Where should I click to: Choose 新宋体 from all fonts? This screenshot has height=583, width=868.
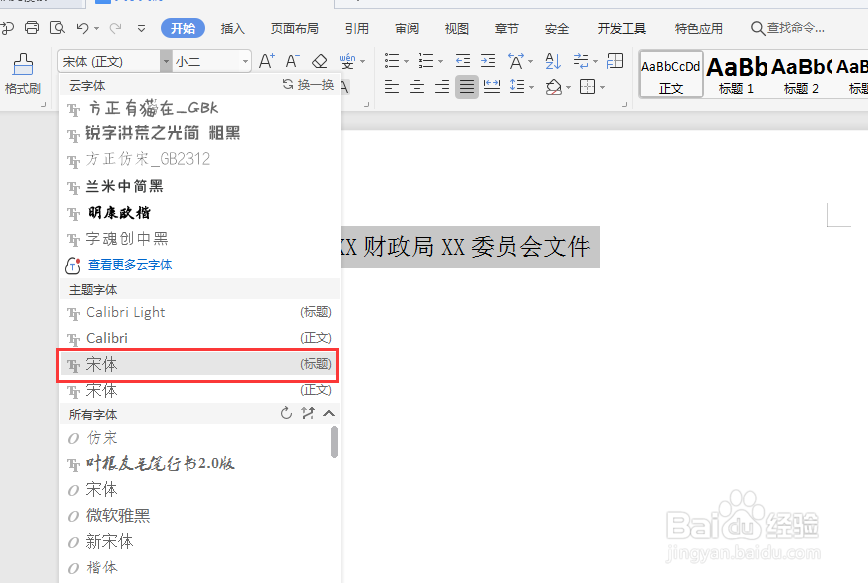pos(195,541)
